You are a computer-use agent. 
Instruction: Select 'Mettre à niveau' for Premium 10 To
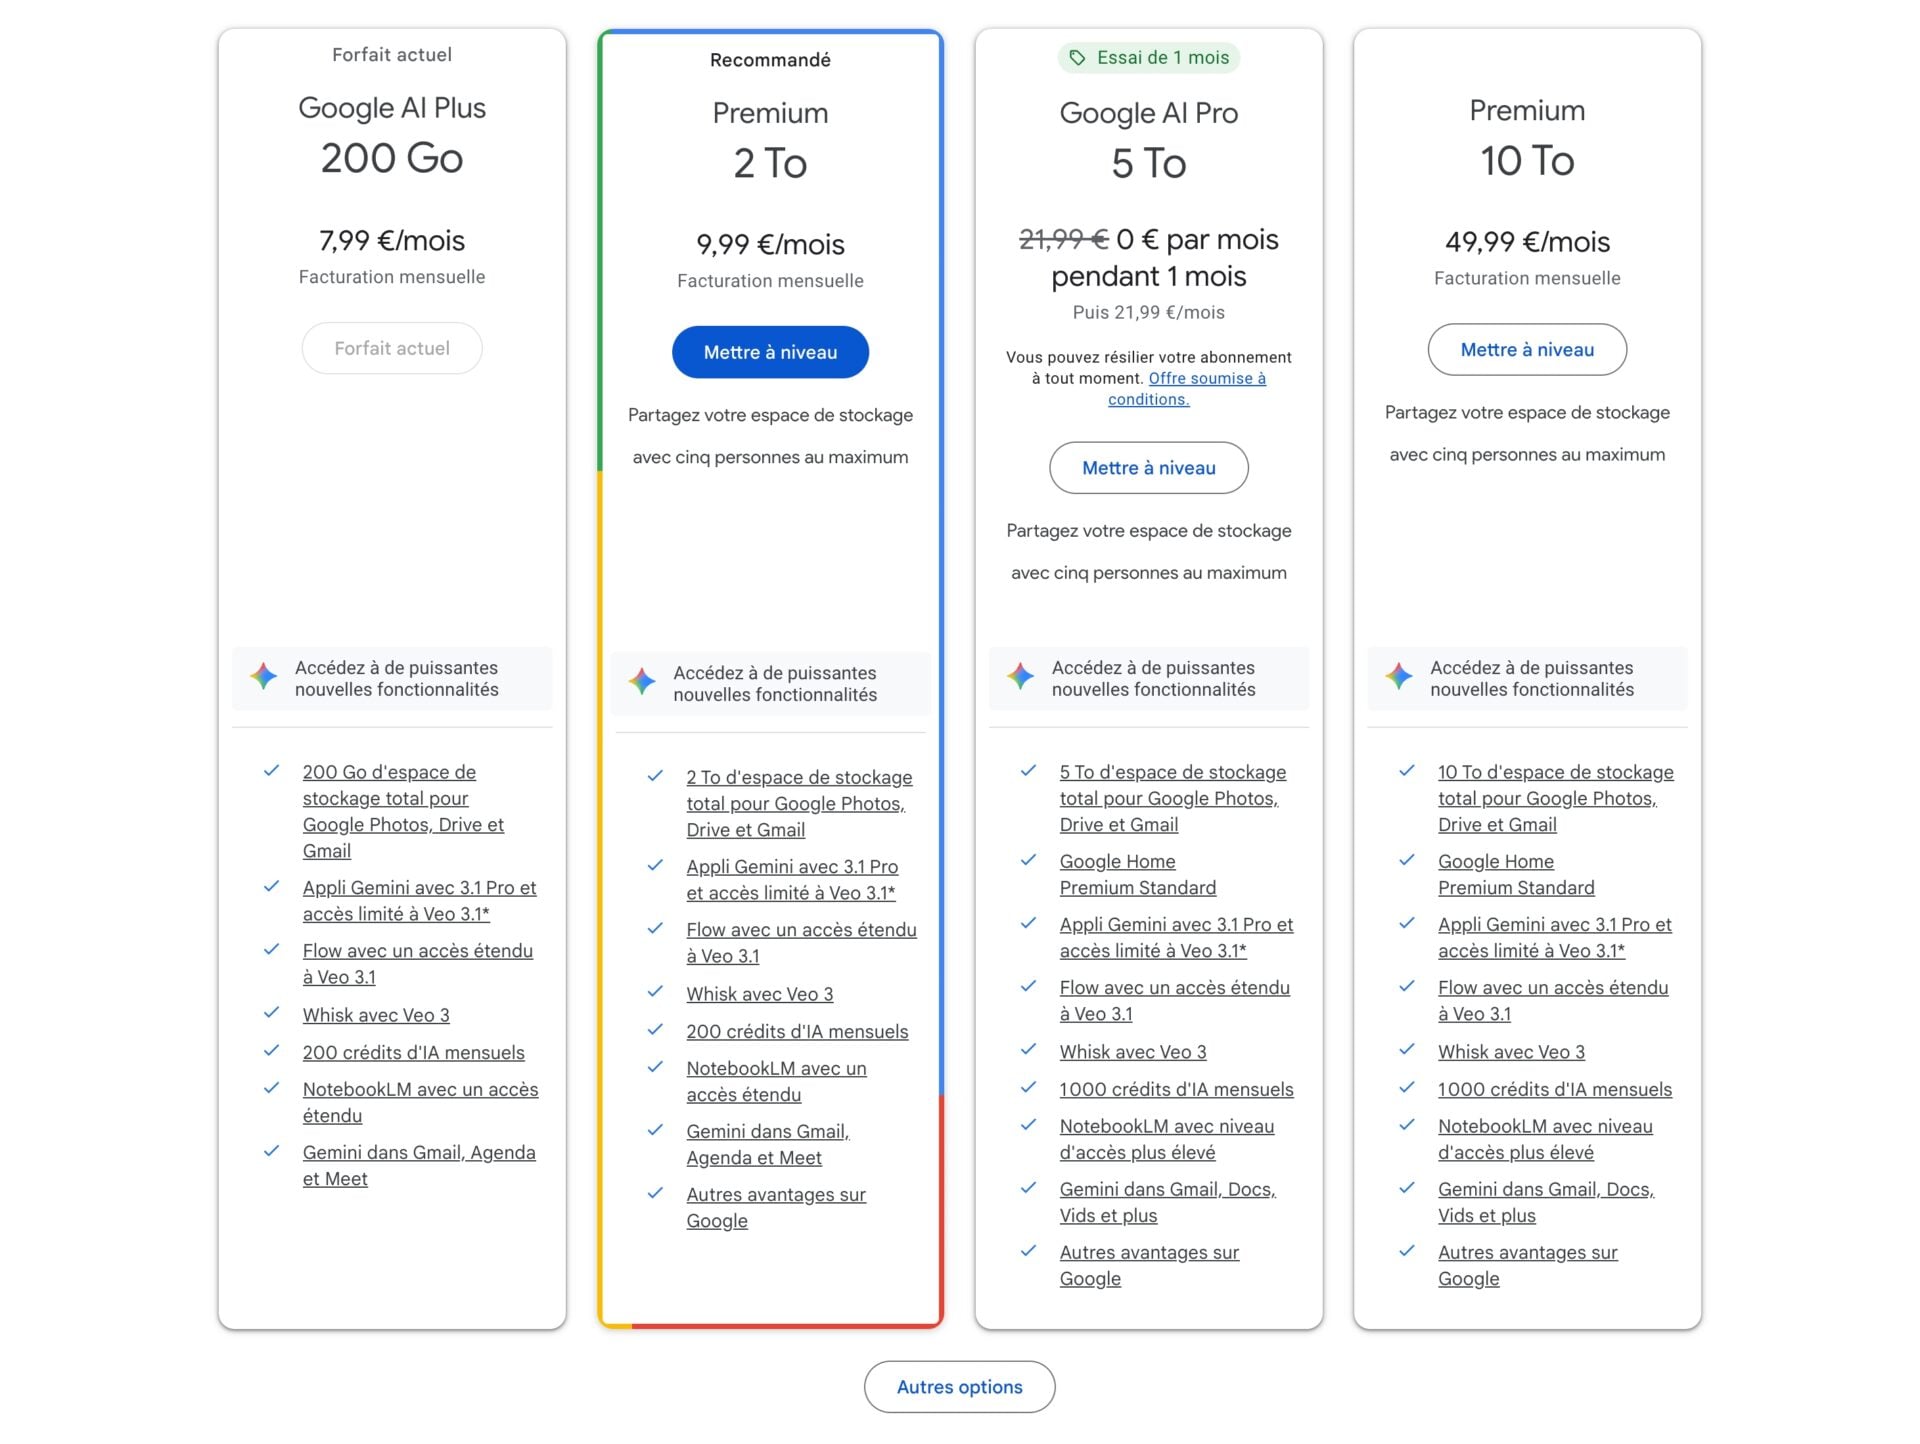[x=1527, y=349]
